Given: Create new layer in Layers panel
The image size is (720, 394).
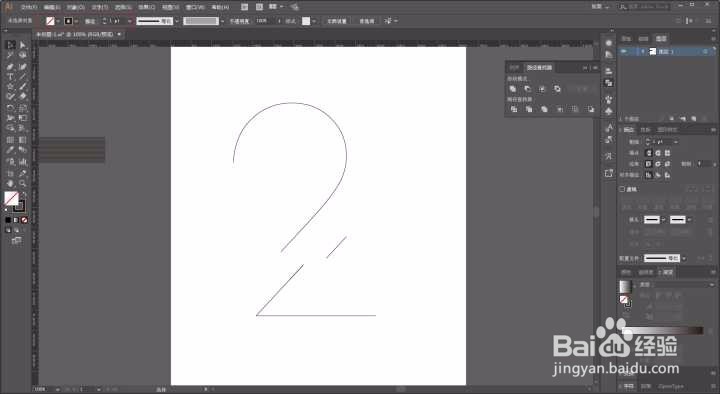Looking at the screenshot, I should click(693, 118).
